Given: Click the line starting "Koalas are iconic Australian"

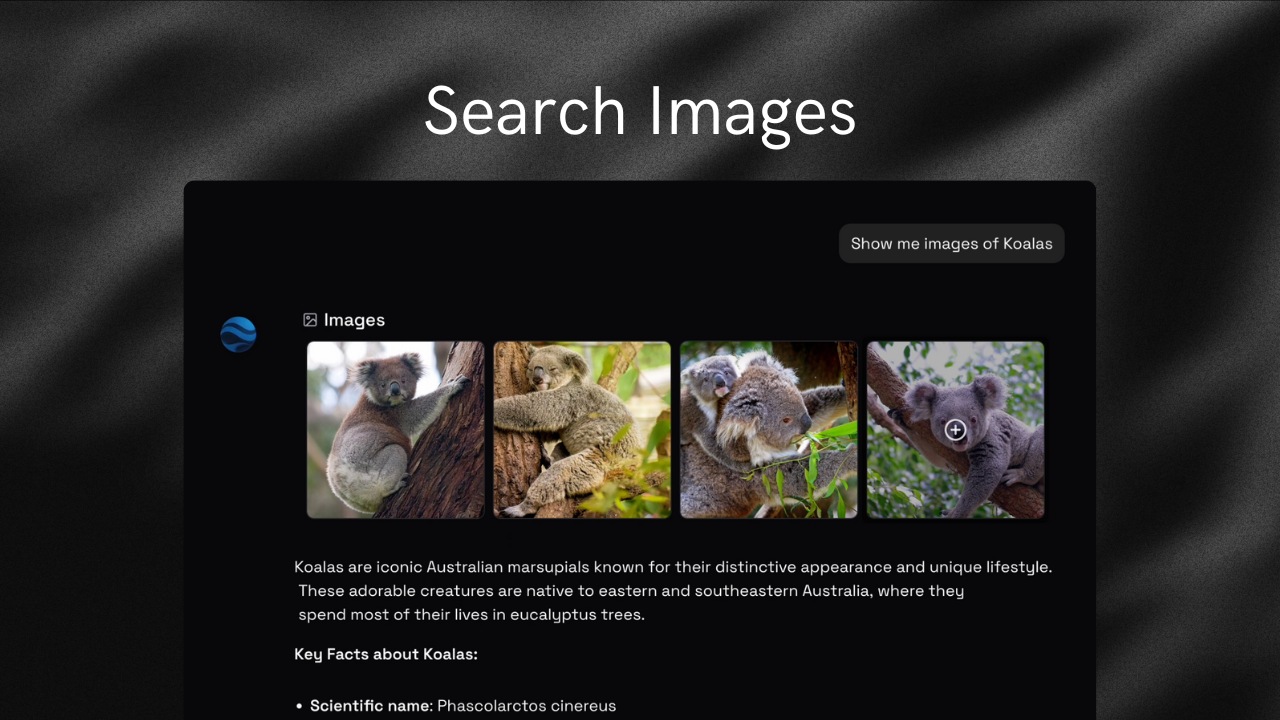Looking at the screenshot, I should click(672, 567).
